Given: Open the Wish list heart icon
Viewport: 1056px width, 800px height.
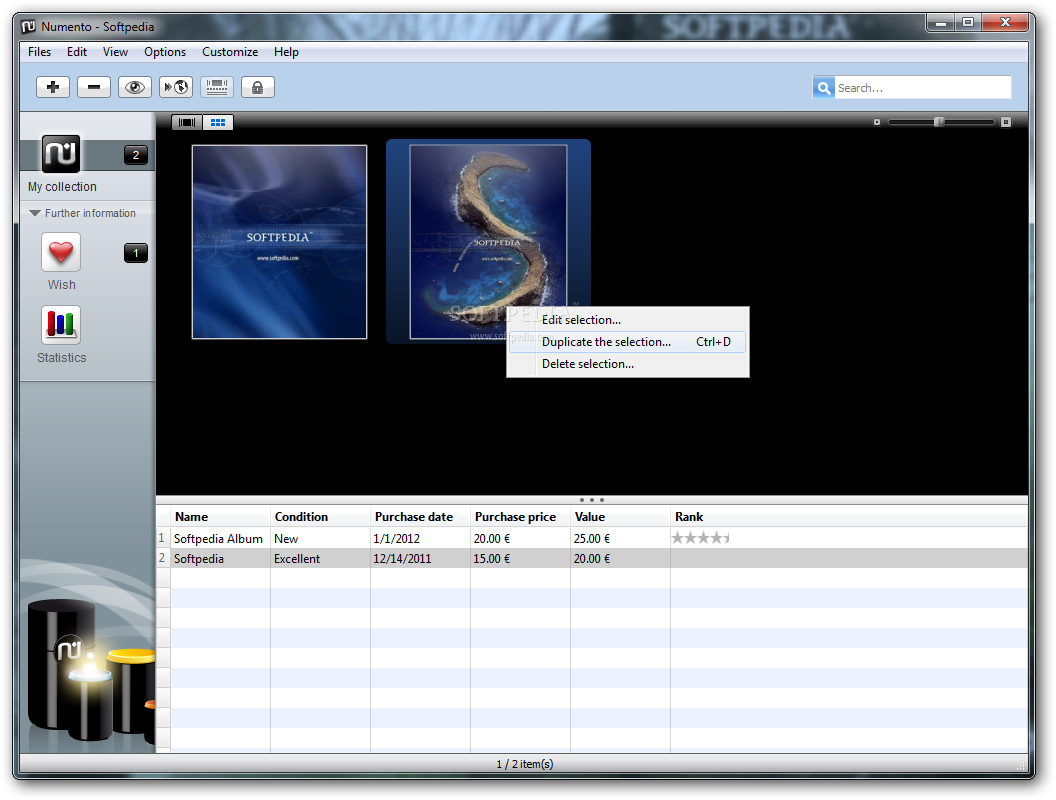Looking at the screenshot, I should pos(61,253).
